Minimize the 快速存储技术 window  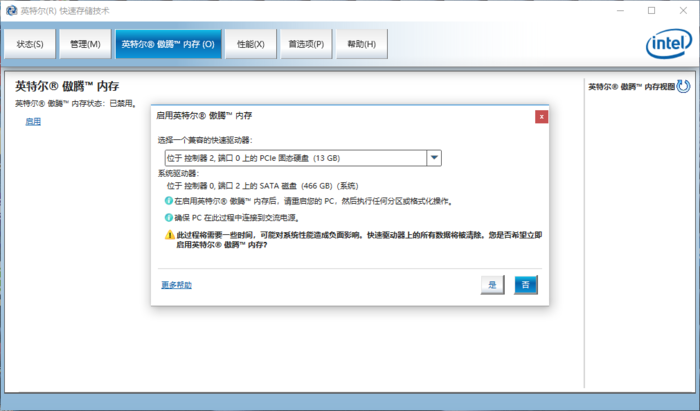point(620,10)
